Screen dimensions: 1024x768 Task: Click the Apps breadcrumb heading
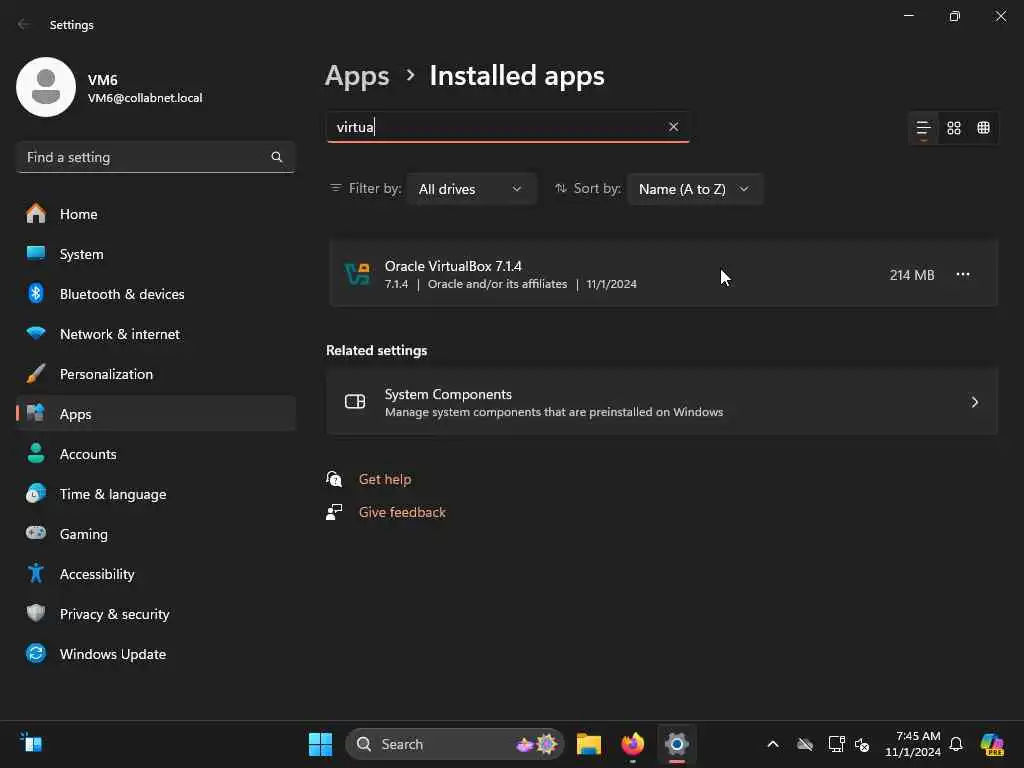[357, 76]
